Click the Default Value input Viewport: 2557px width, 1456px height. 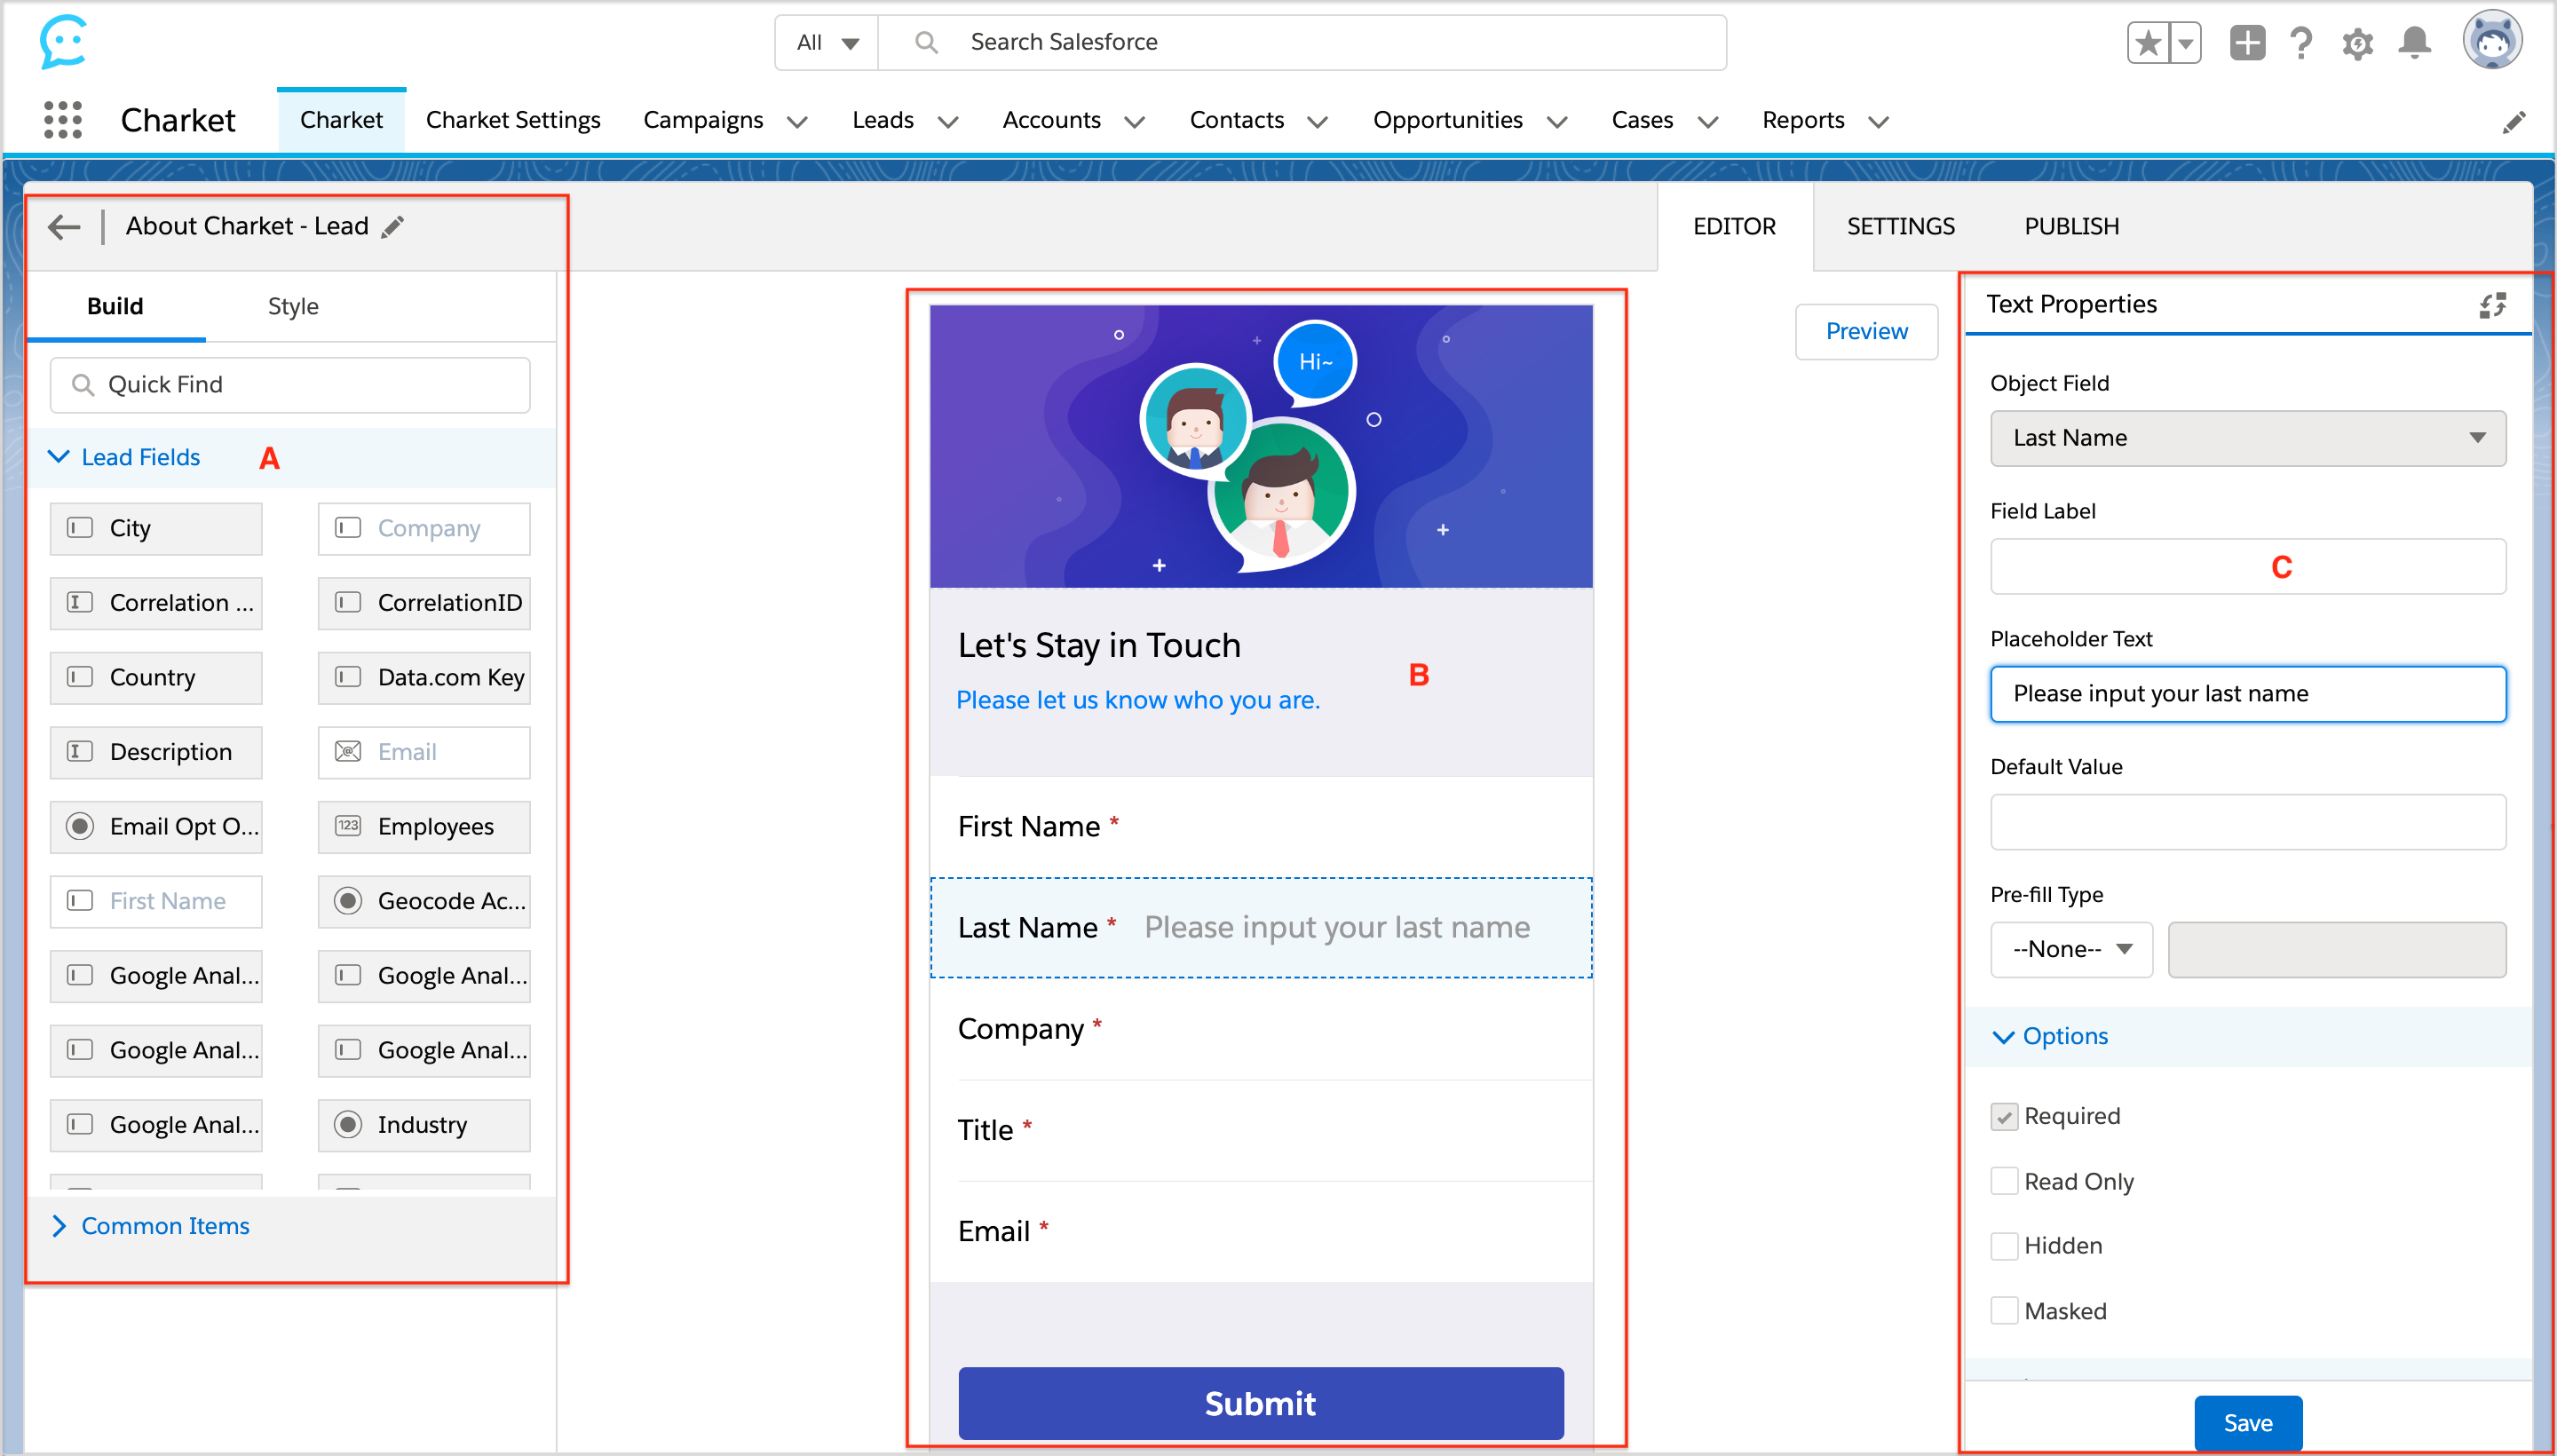(2248, 822)
